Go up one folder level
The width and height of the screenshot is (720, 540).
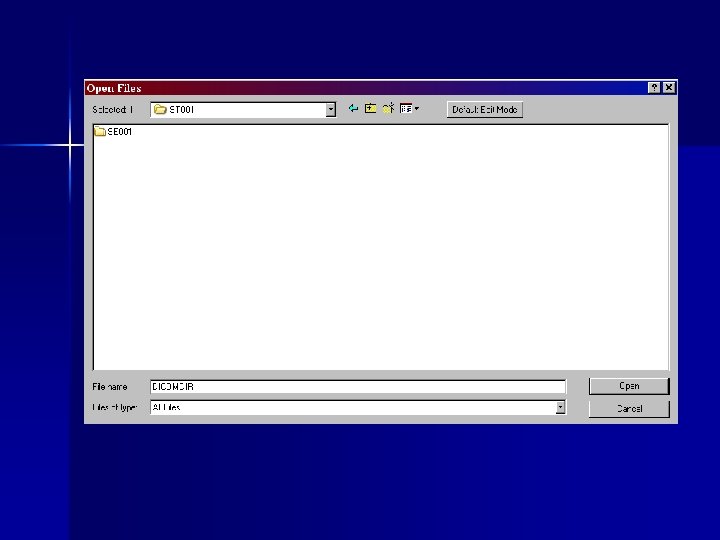[x=371, y=109]
